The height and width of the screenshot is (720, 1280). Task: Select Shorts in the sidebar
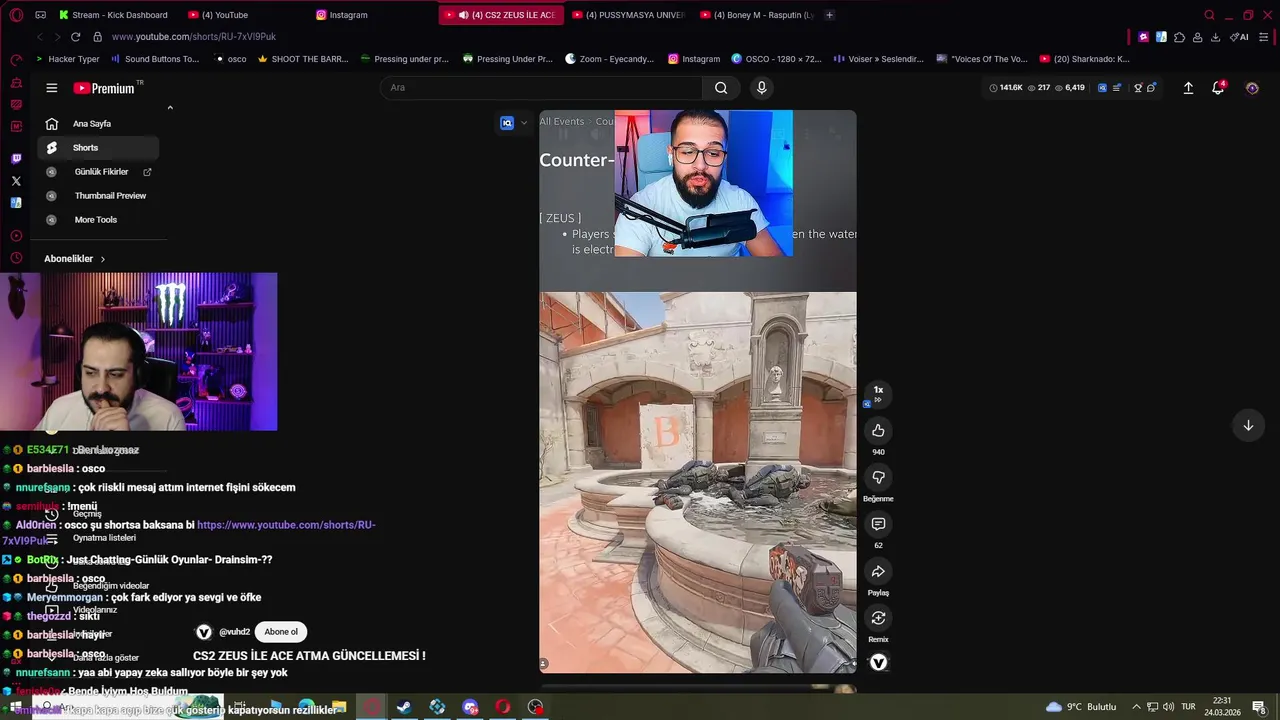point(98,148)
